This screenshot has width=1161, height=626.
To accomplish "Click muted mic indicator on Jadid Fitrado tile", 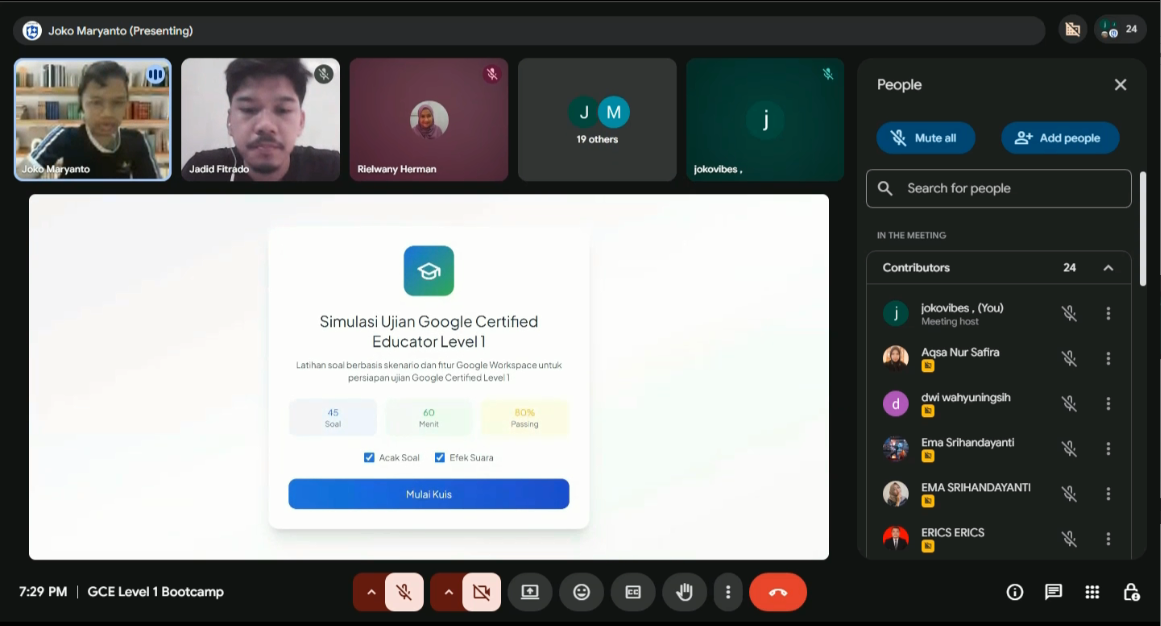I will 324,74.
